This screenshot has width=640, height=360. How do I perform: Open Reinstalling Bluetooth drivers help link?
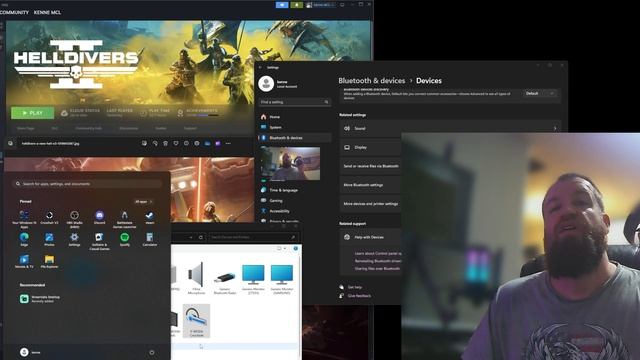pyautogui.click(x=378, y=261)
